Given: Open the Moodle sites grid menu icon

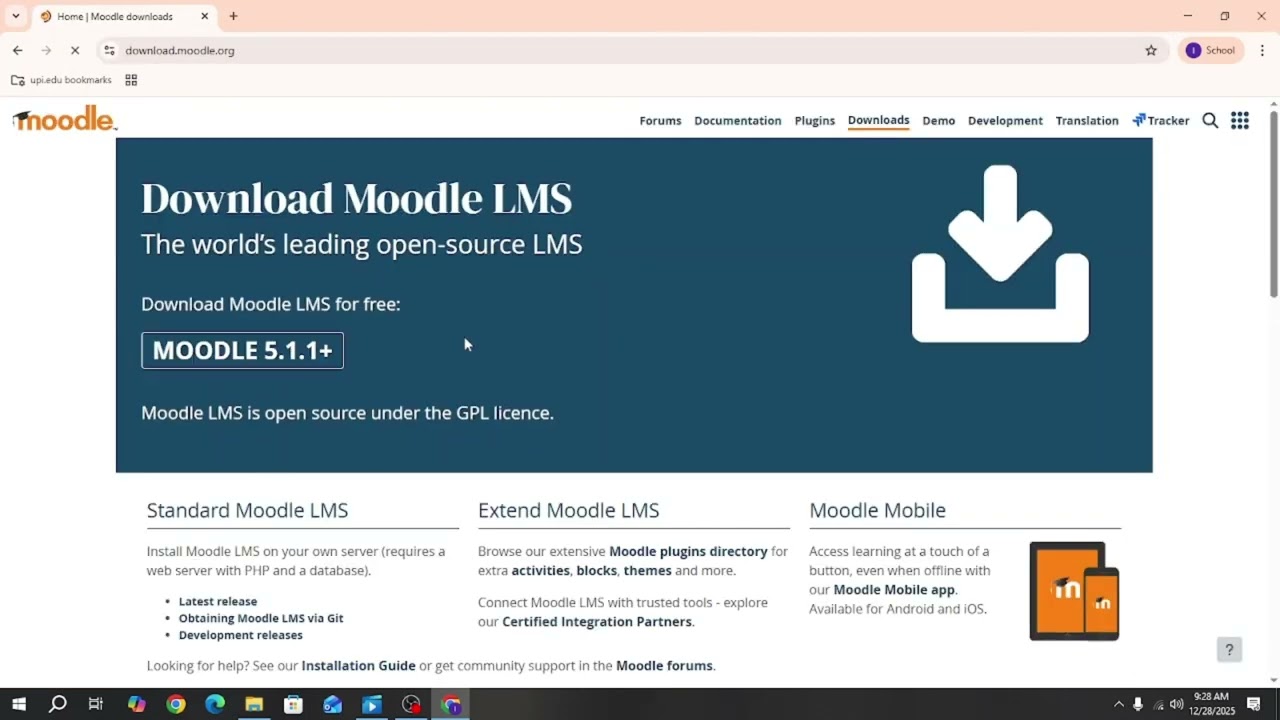Looking at the screenshot, I should pos(1240,120).
